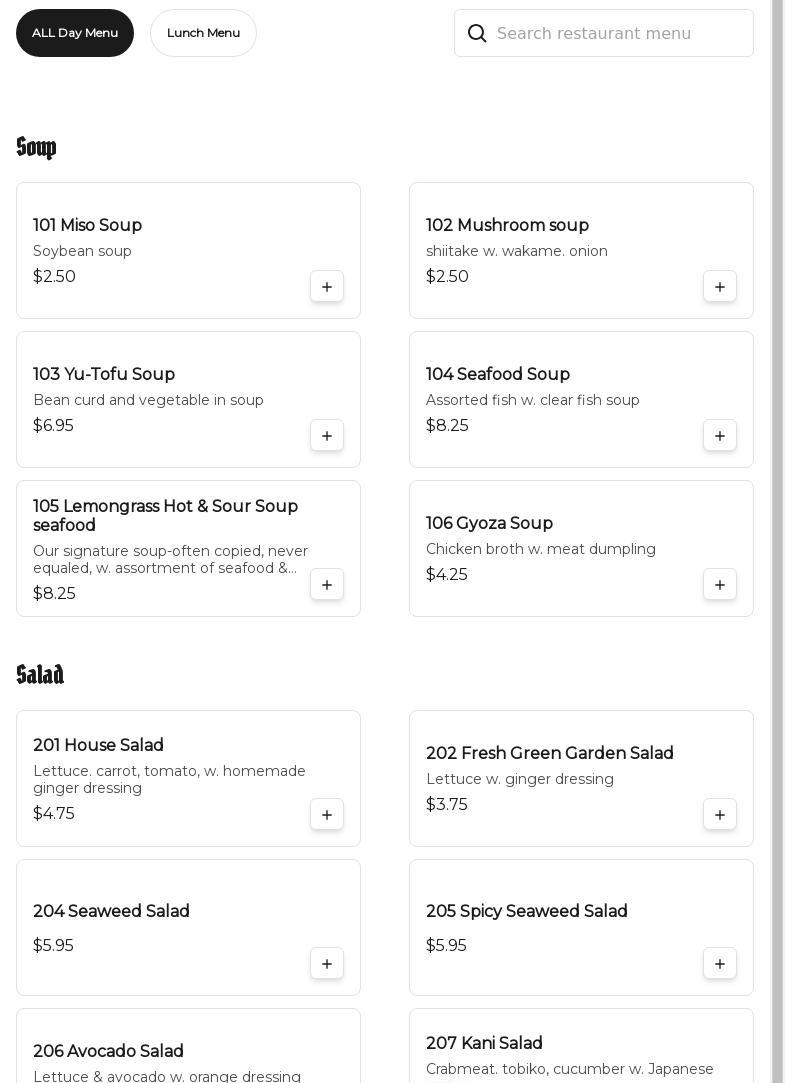Open 207 Kani Salad item details
Image resolution: width=785 pixels, height=1083 pixels.
click(484, 1043)
